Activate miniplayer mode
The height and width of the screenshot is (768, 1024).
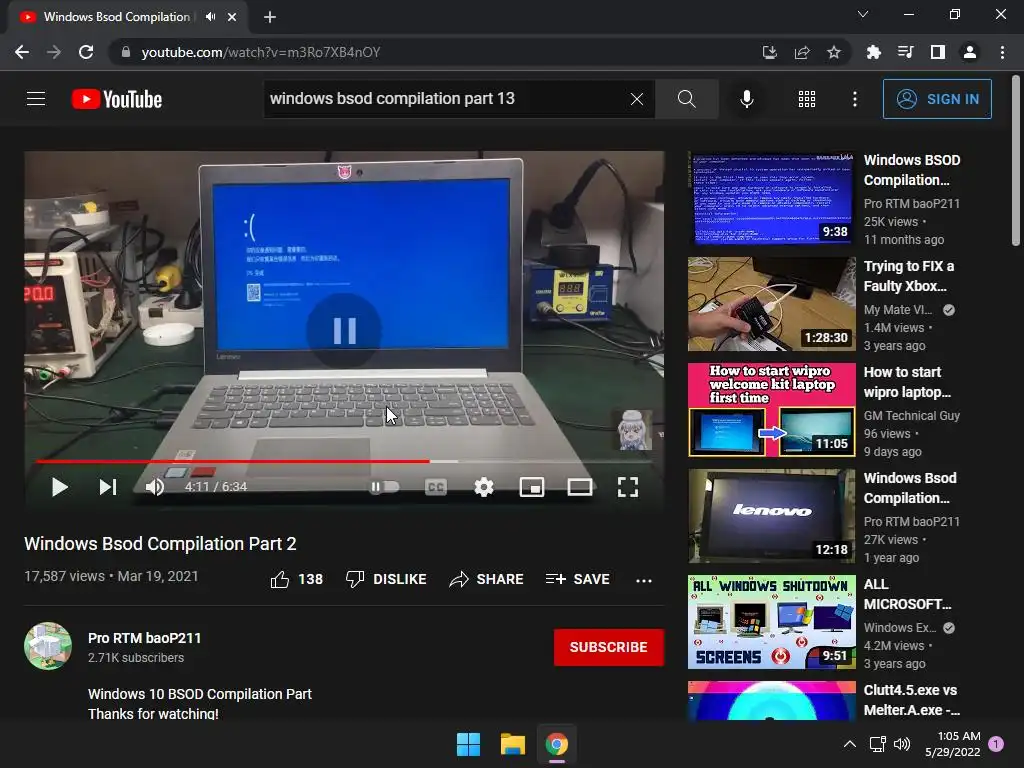click(532, 487)
